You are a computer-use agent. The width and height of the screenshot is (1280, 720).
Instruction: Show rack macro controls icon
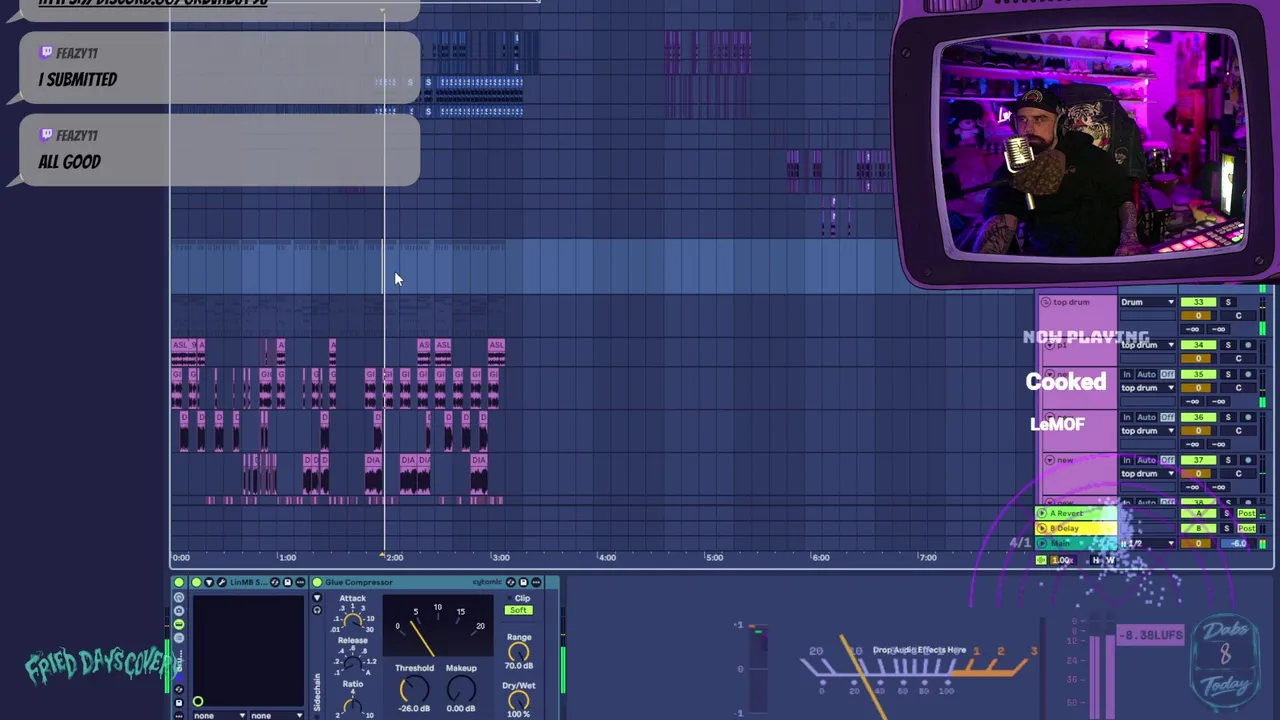coord(179,597)
